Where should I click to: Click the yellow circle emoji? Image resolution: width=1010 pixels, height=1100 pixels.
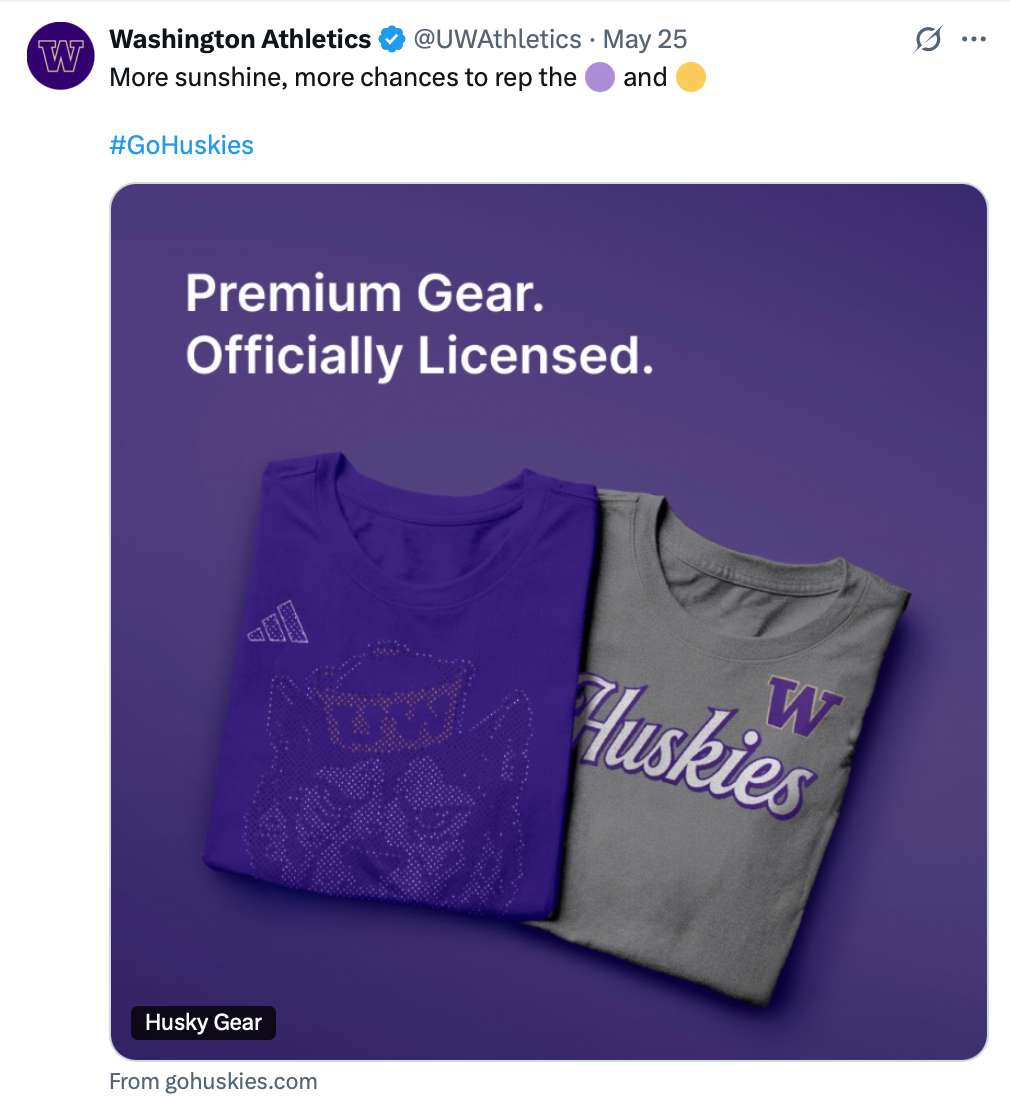(691, 77)
